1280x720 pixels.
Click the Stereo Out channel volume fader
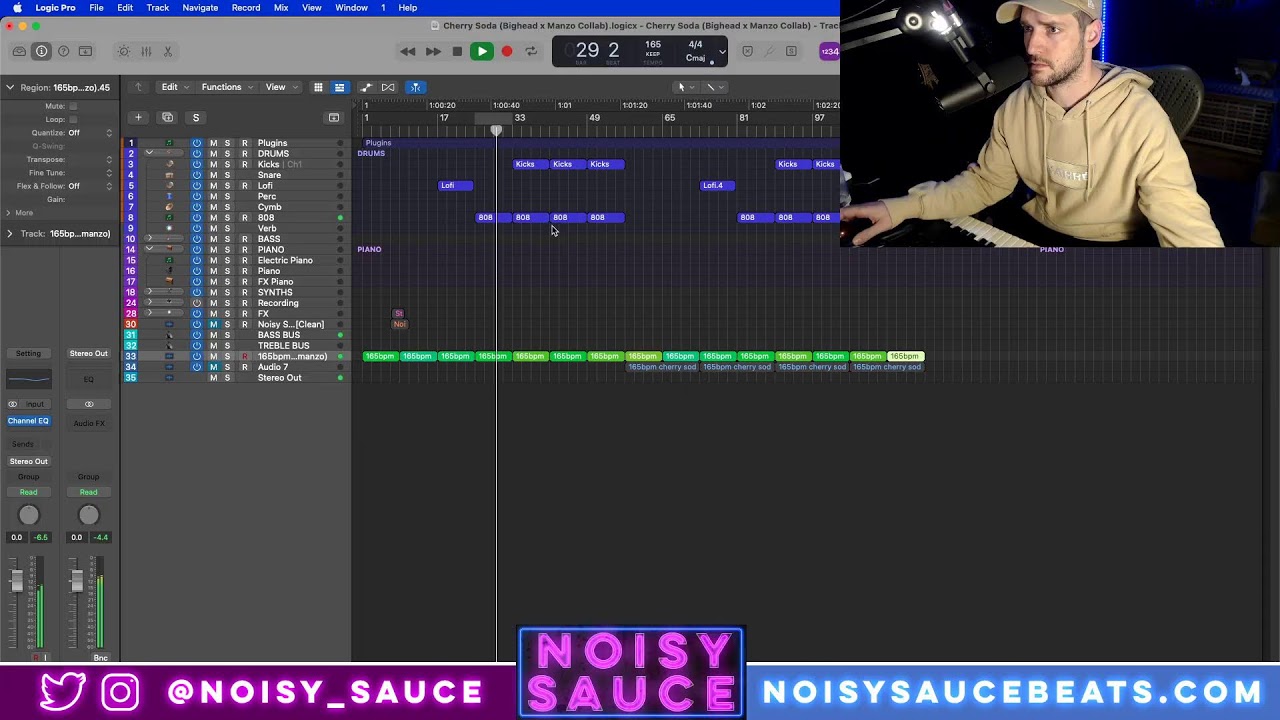76,580
